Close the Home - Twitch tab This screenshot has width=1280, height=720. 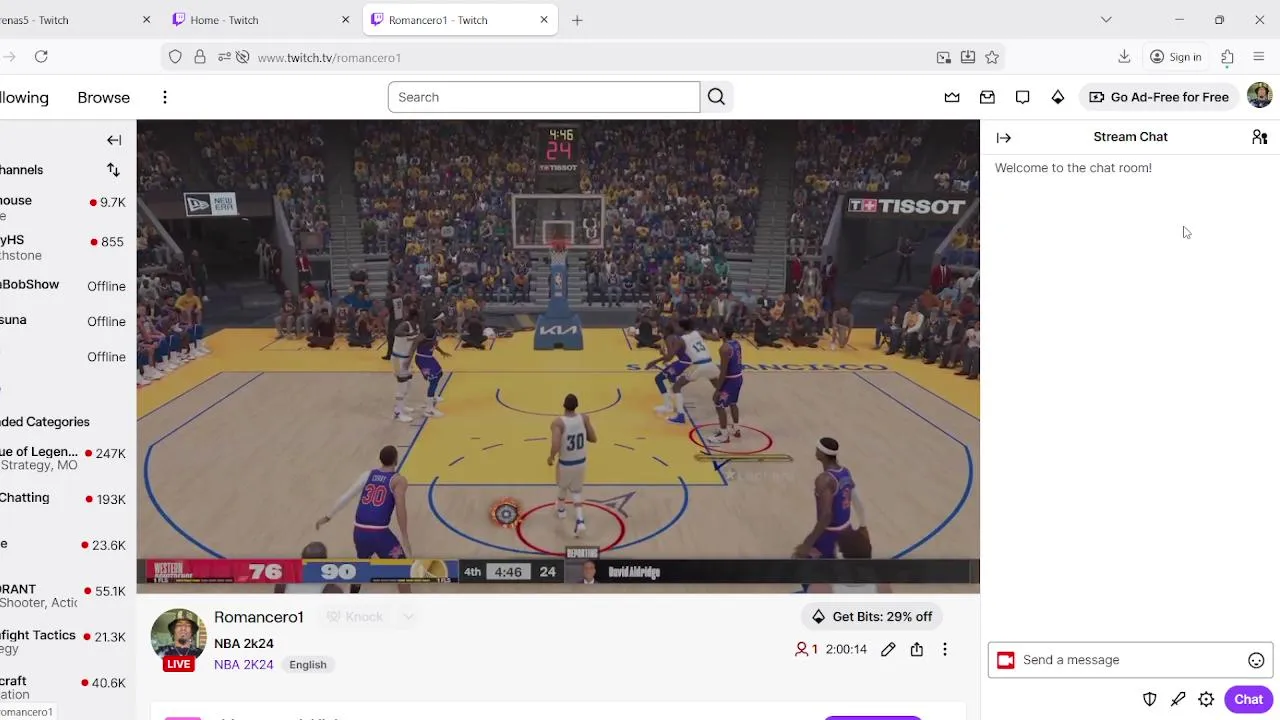[x=345, y=20]
